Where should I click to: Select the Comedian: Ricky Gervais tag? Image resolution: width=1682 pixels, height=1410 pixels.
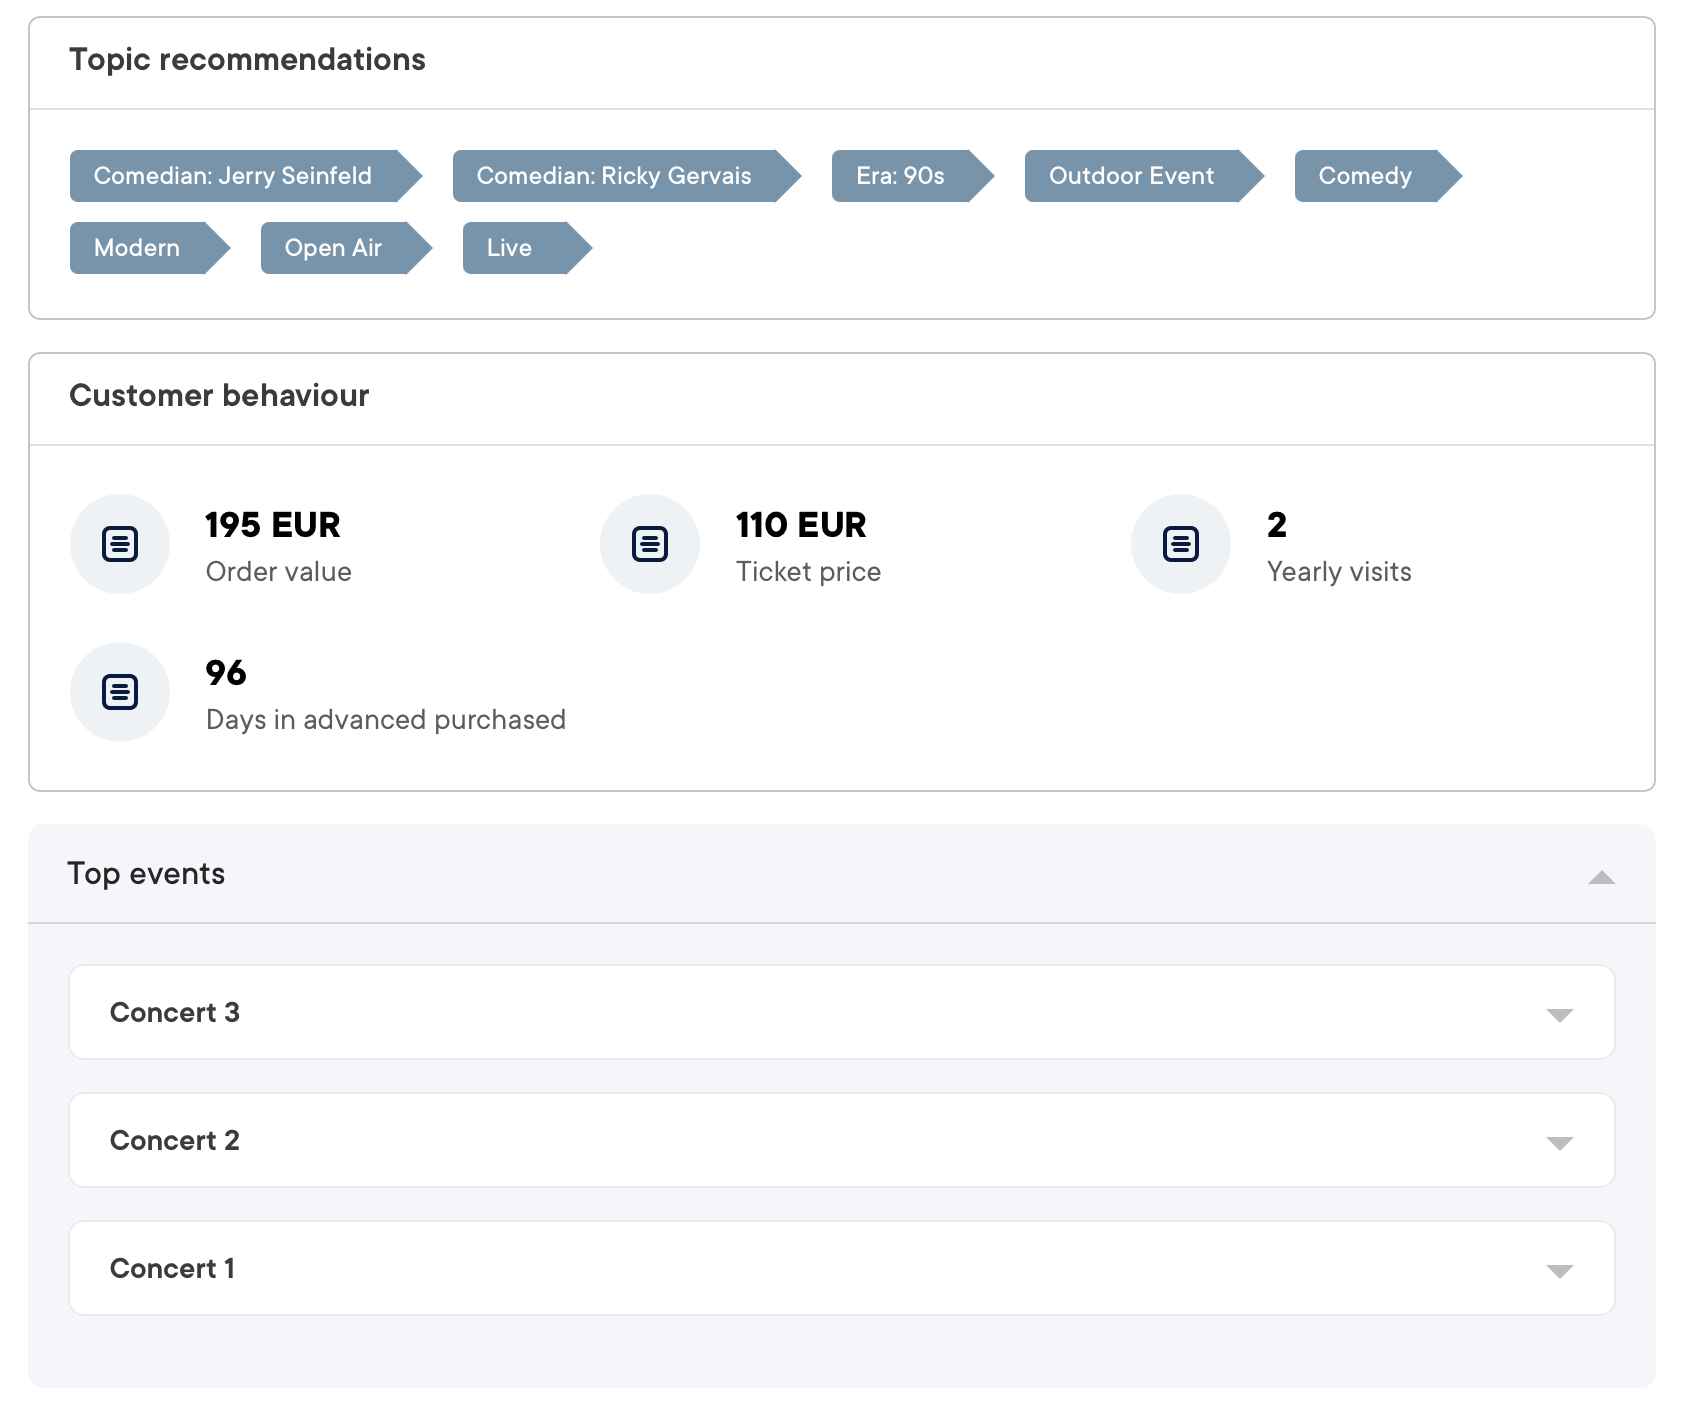[614, 176]
